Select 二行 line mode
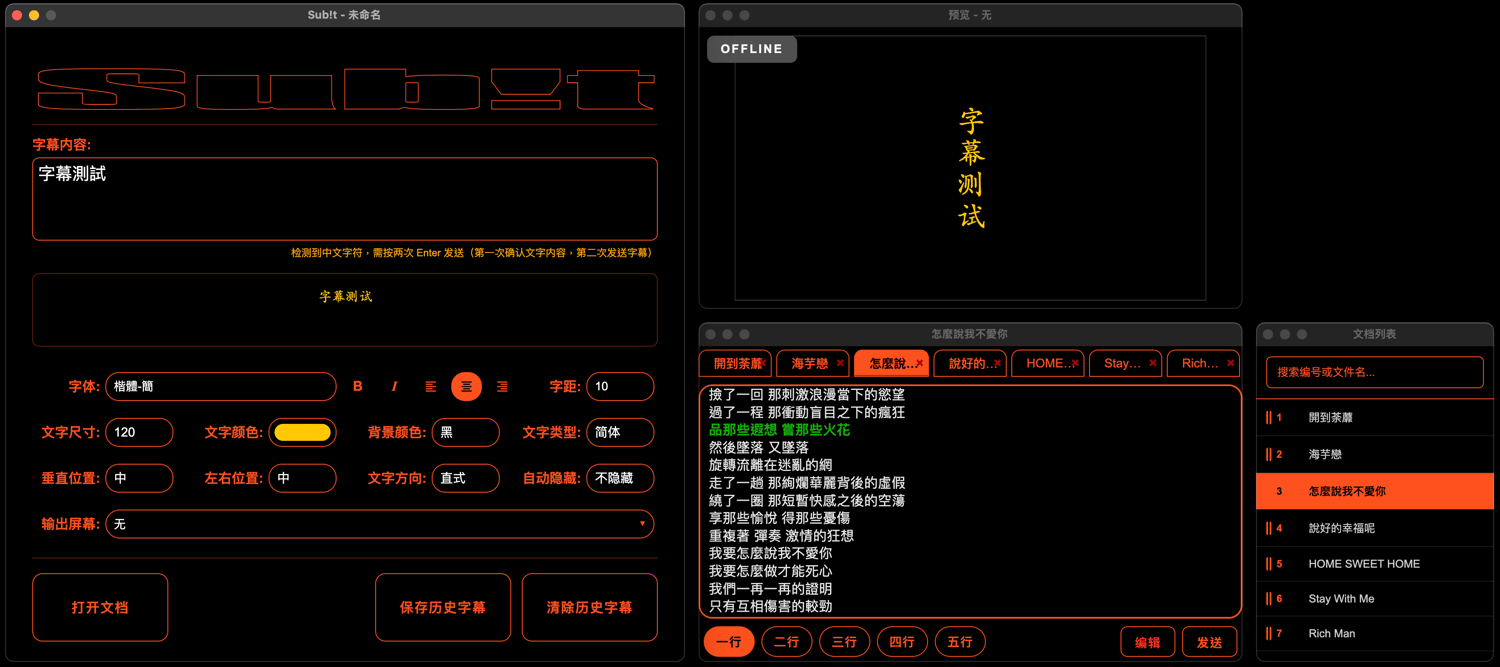Screen dimensions: 1500x667 [x=787, y=642]
